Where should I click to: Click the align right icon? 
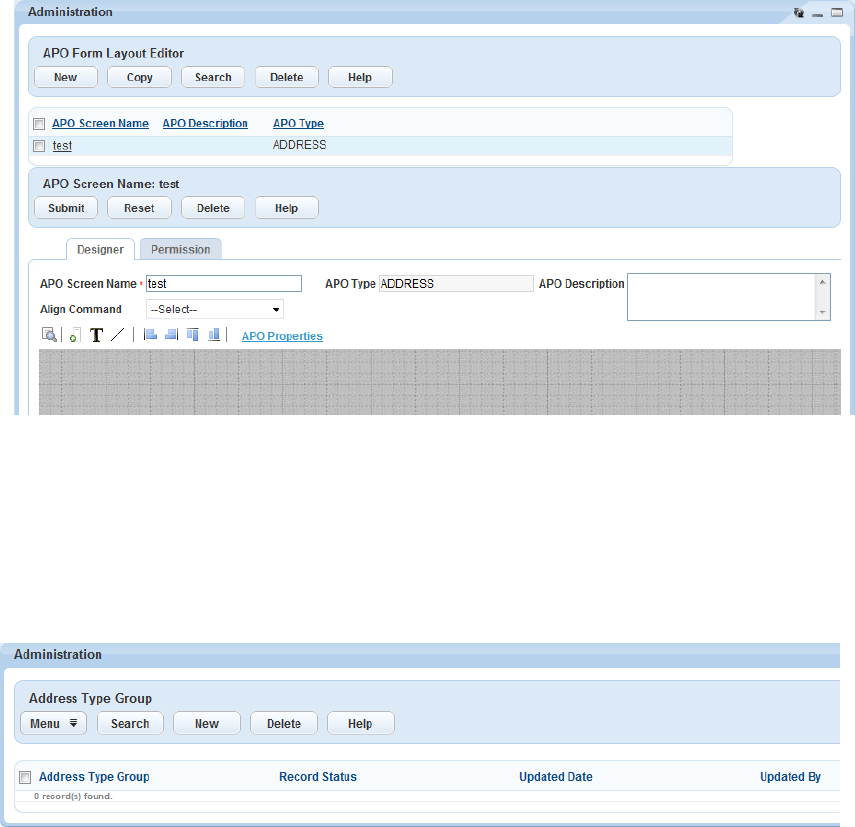coord(171,335)
